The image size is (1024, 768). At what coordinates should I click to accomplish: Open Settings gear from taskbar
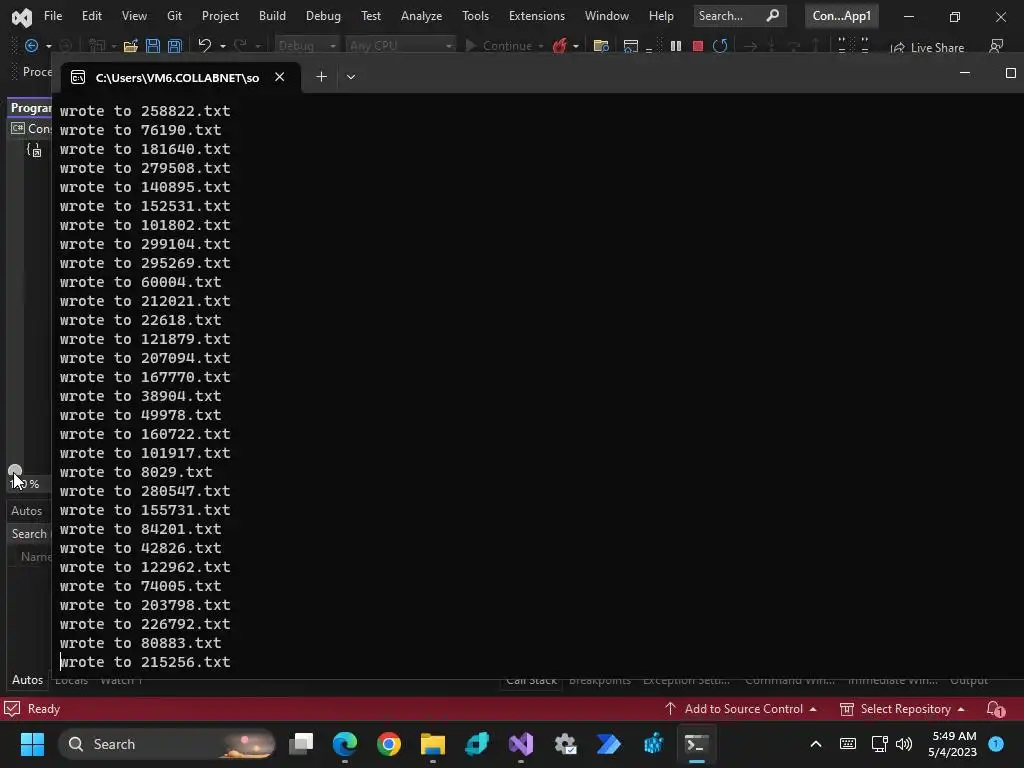565,744
